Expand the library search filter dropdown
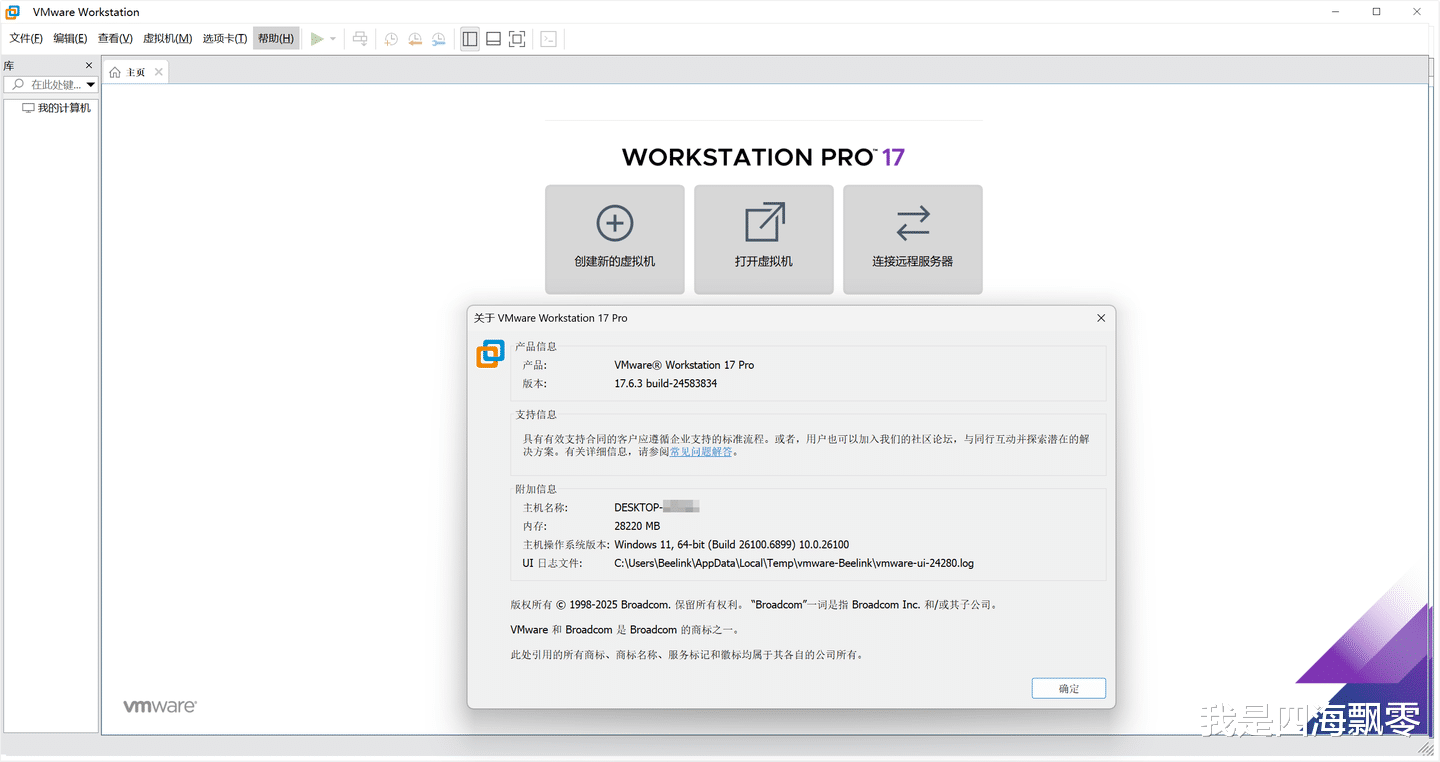 coord(91,85)
